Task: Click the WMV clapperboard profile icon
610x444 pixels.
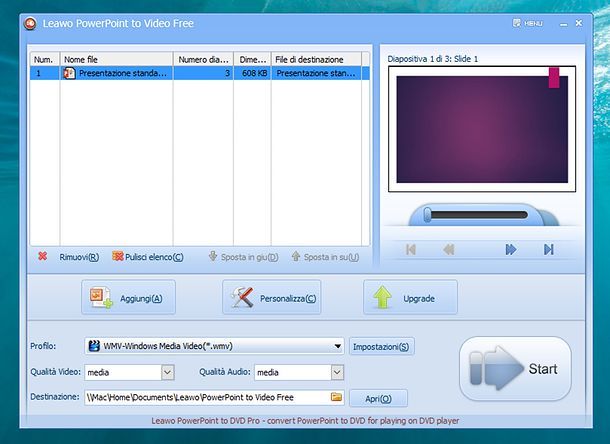Action: tap(94, 346)
